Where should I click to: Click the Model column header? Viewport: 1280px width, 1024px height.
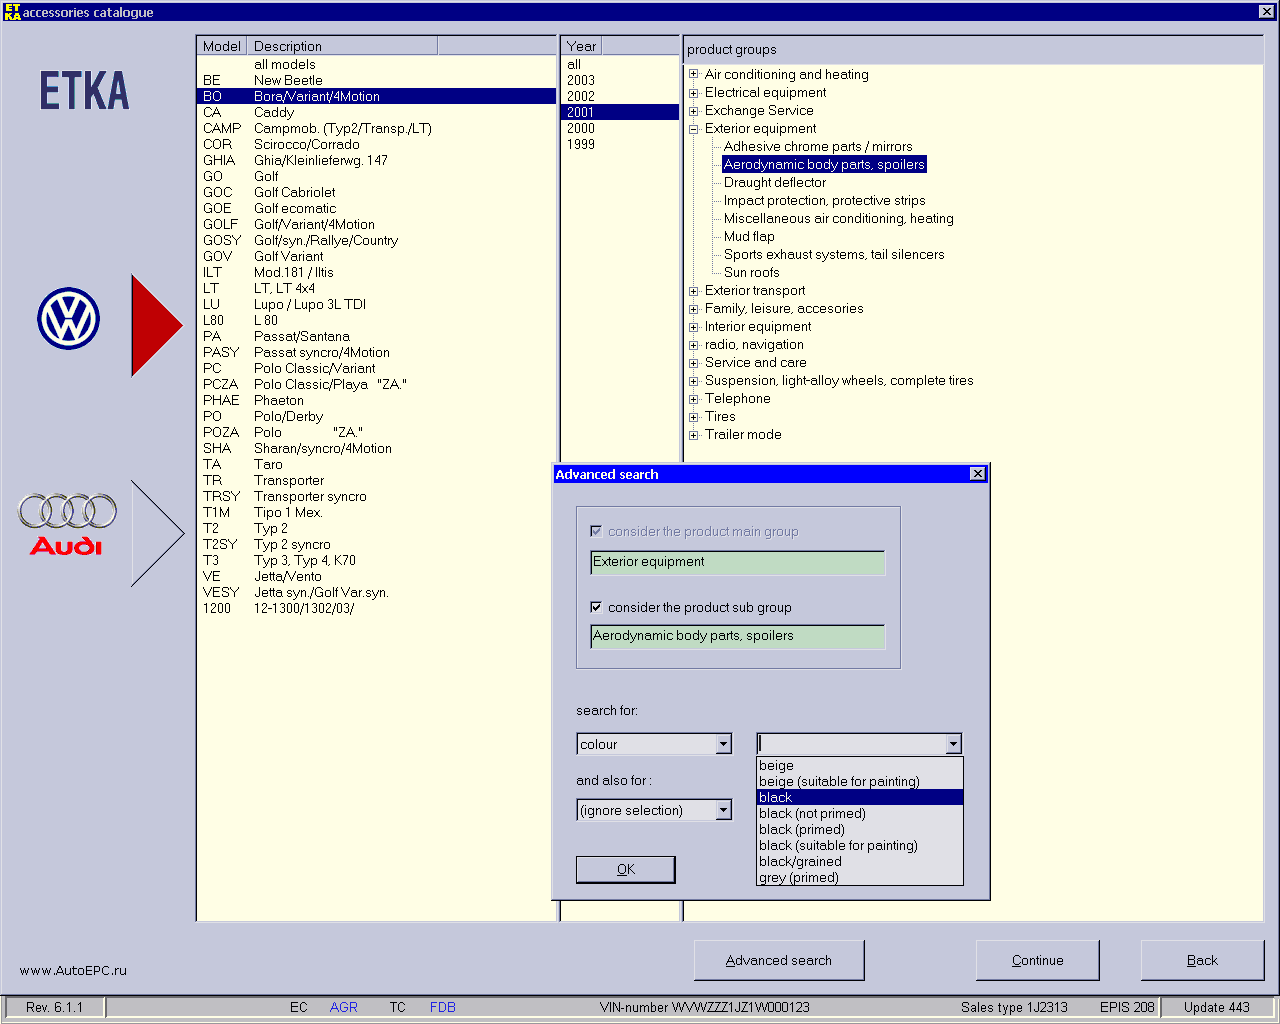pos(221,46)
